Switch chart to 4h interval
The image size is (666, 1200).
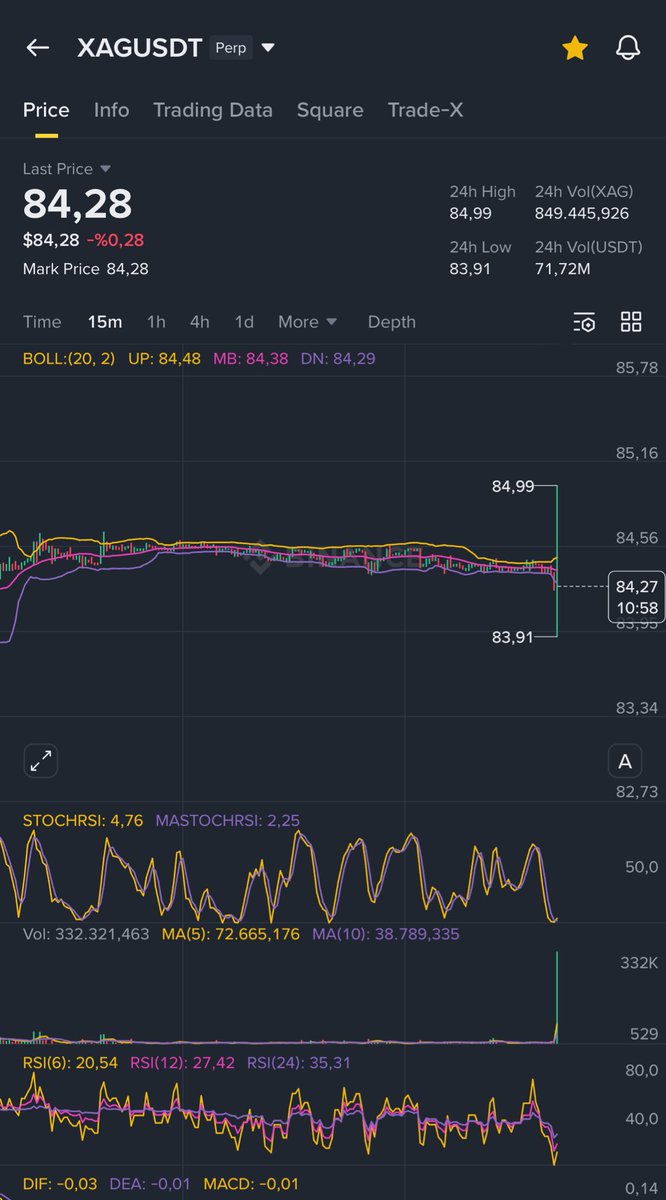[200, 322]
